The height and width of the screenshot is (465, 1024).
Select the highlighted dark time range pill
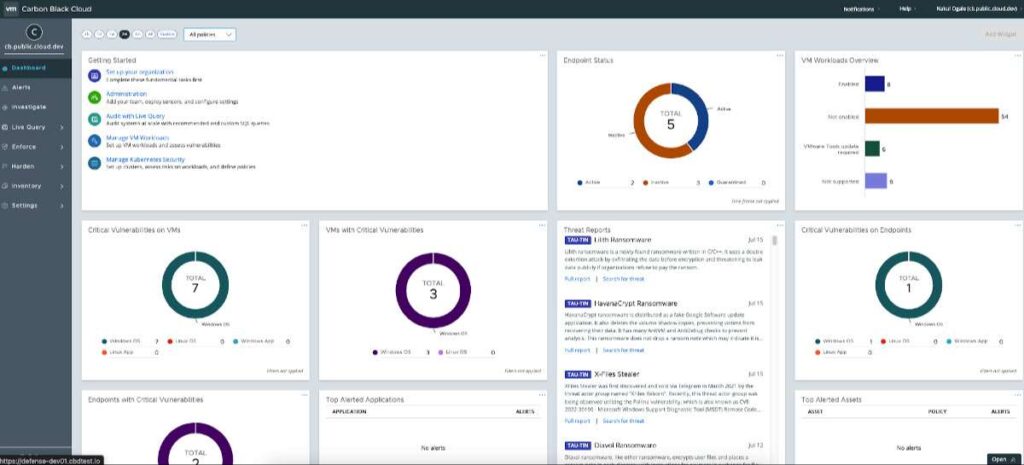click(125, 34)
